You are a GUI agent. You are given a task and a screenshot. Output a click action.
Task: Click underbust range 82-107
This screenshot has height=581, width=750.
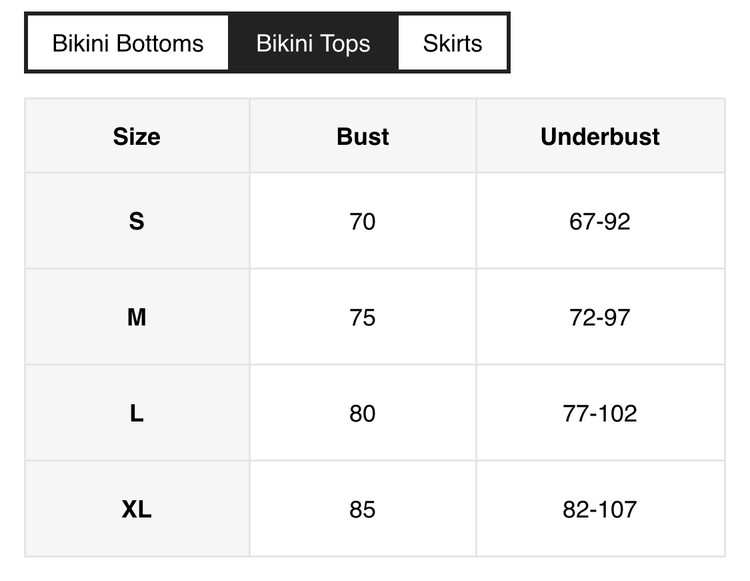click(x=600, y=509)
